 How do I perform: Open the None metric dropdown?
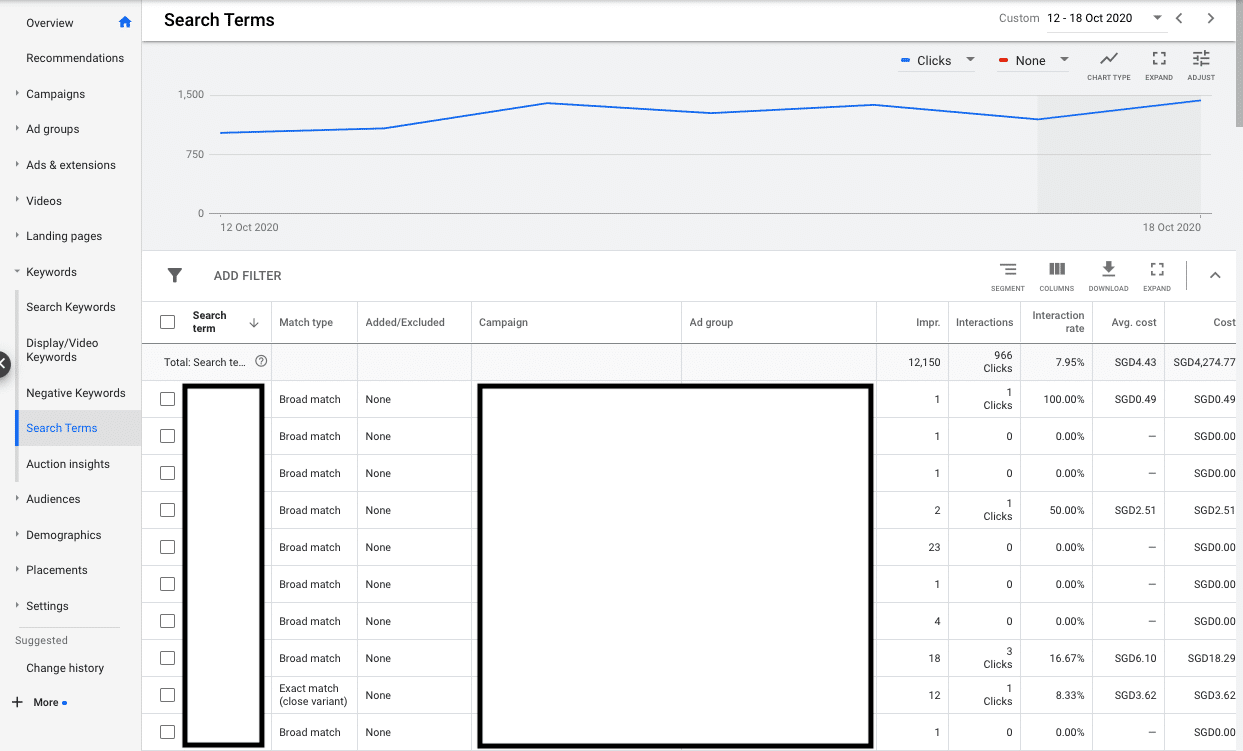(x=1034, y=60)
